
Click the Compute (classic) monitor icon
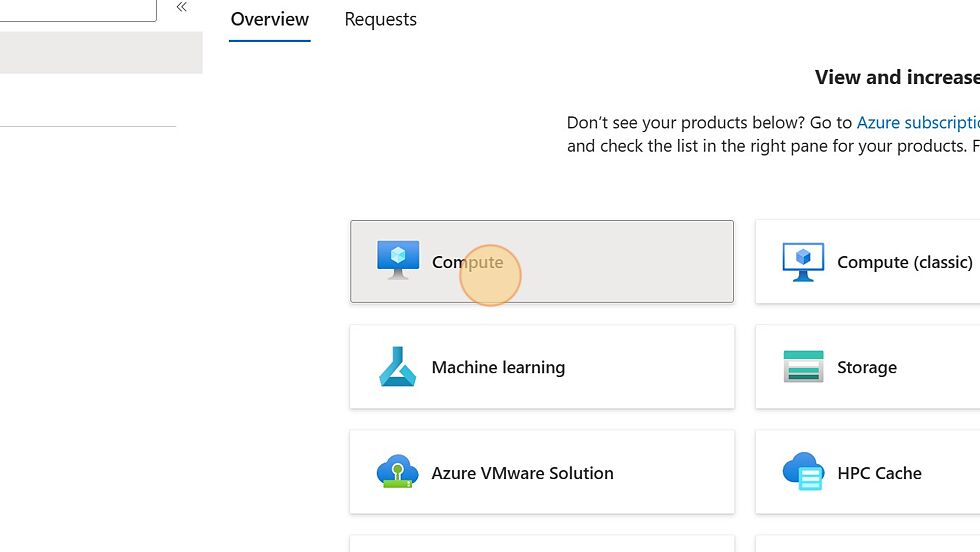[x=803, y=262]
